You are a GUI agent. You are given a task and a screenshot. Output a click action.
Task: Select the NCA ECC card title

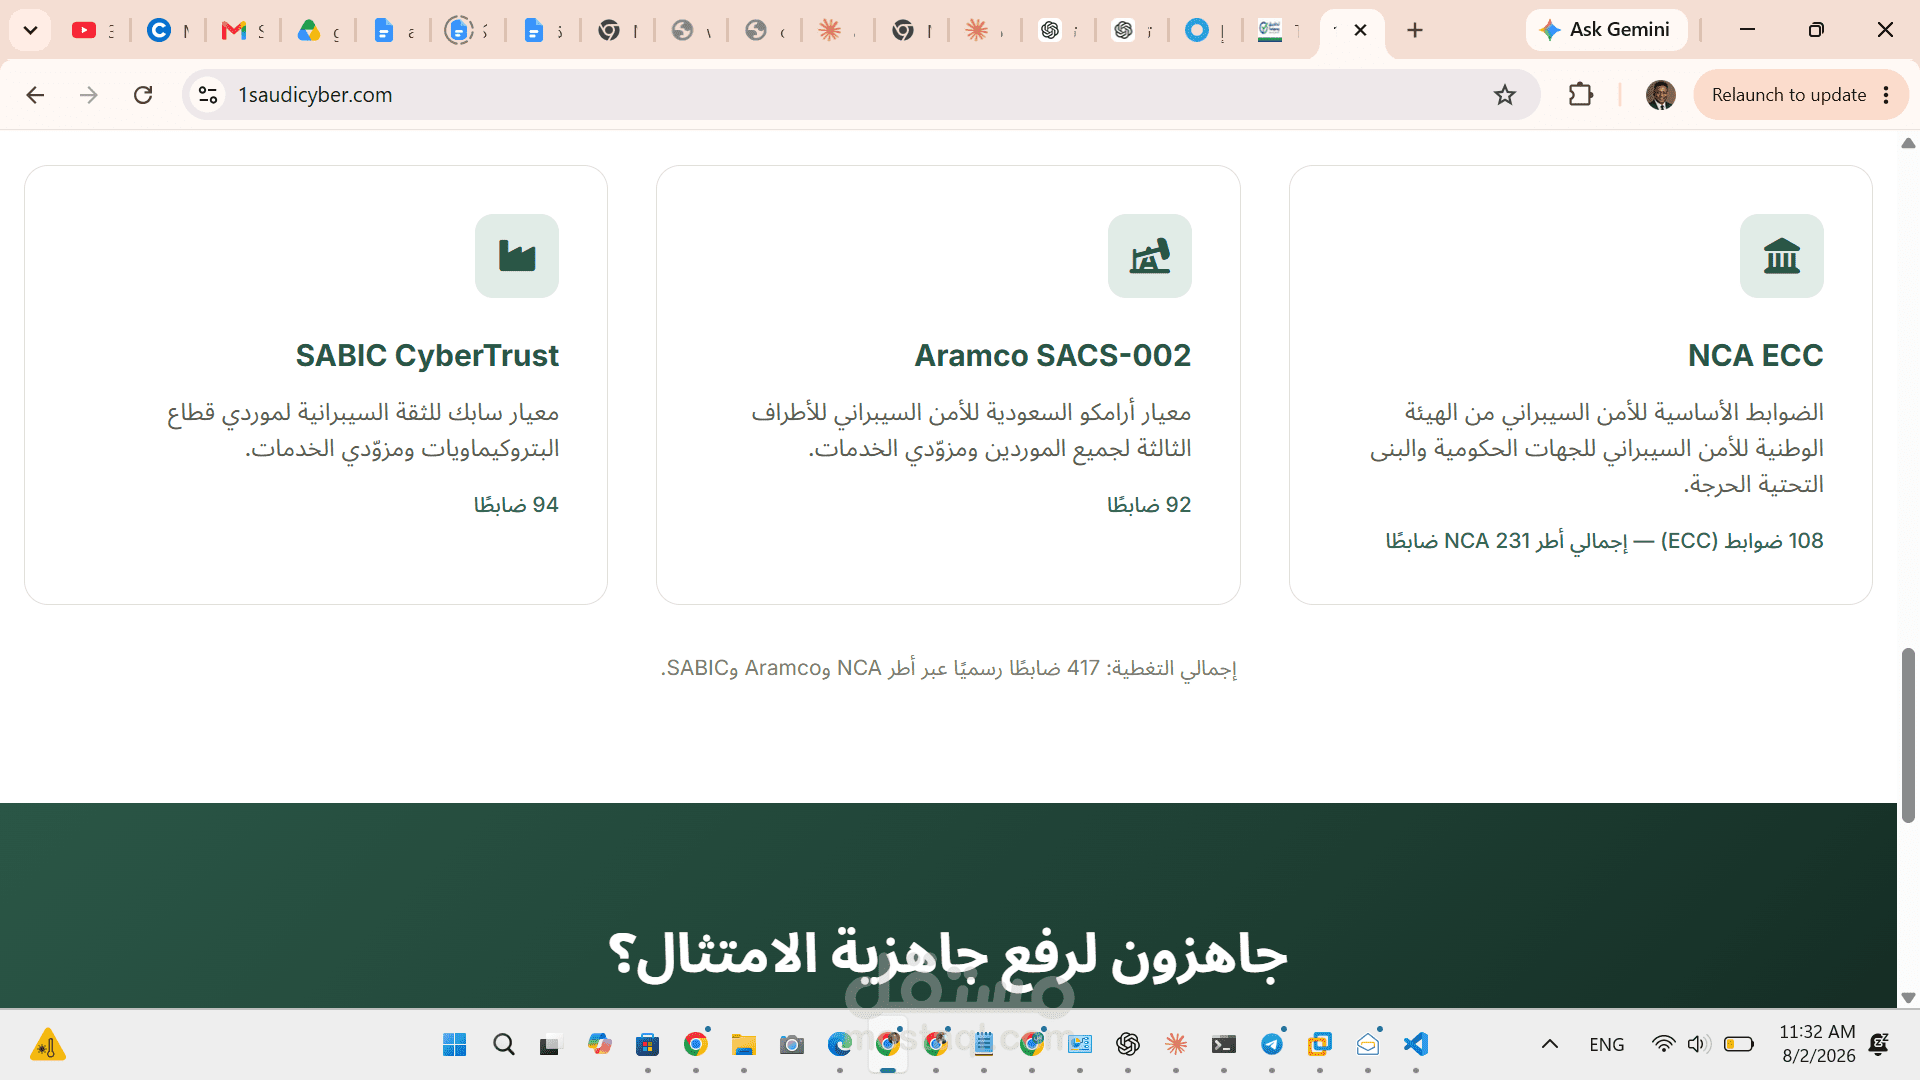[x=1756, y=355]
